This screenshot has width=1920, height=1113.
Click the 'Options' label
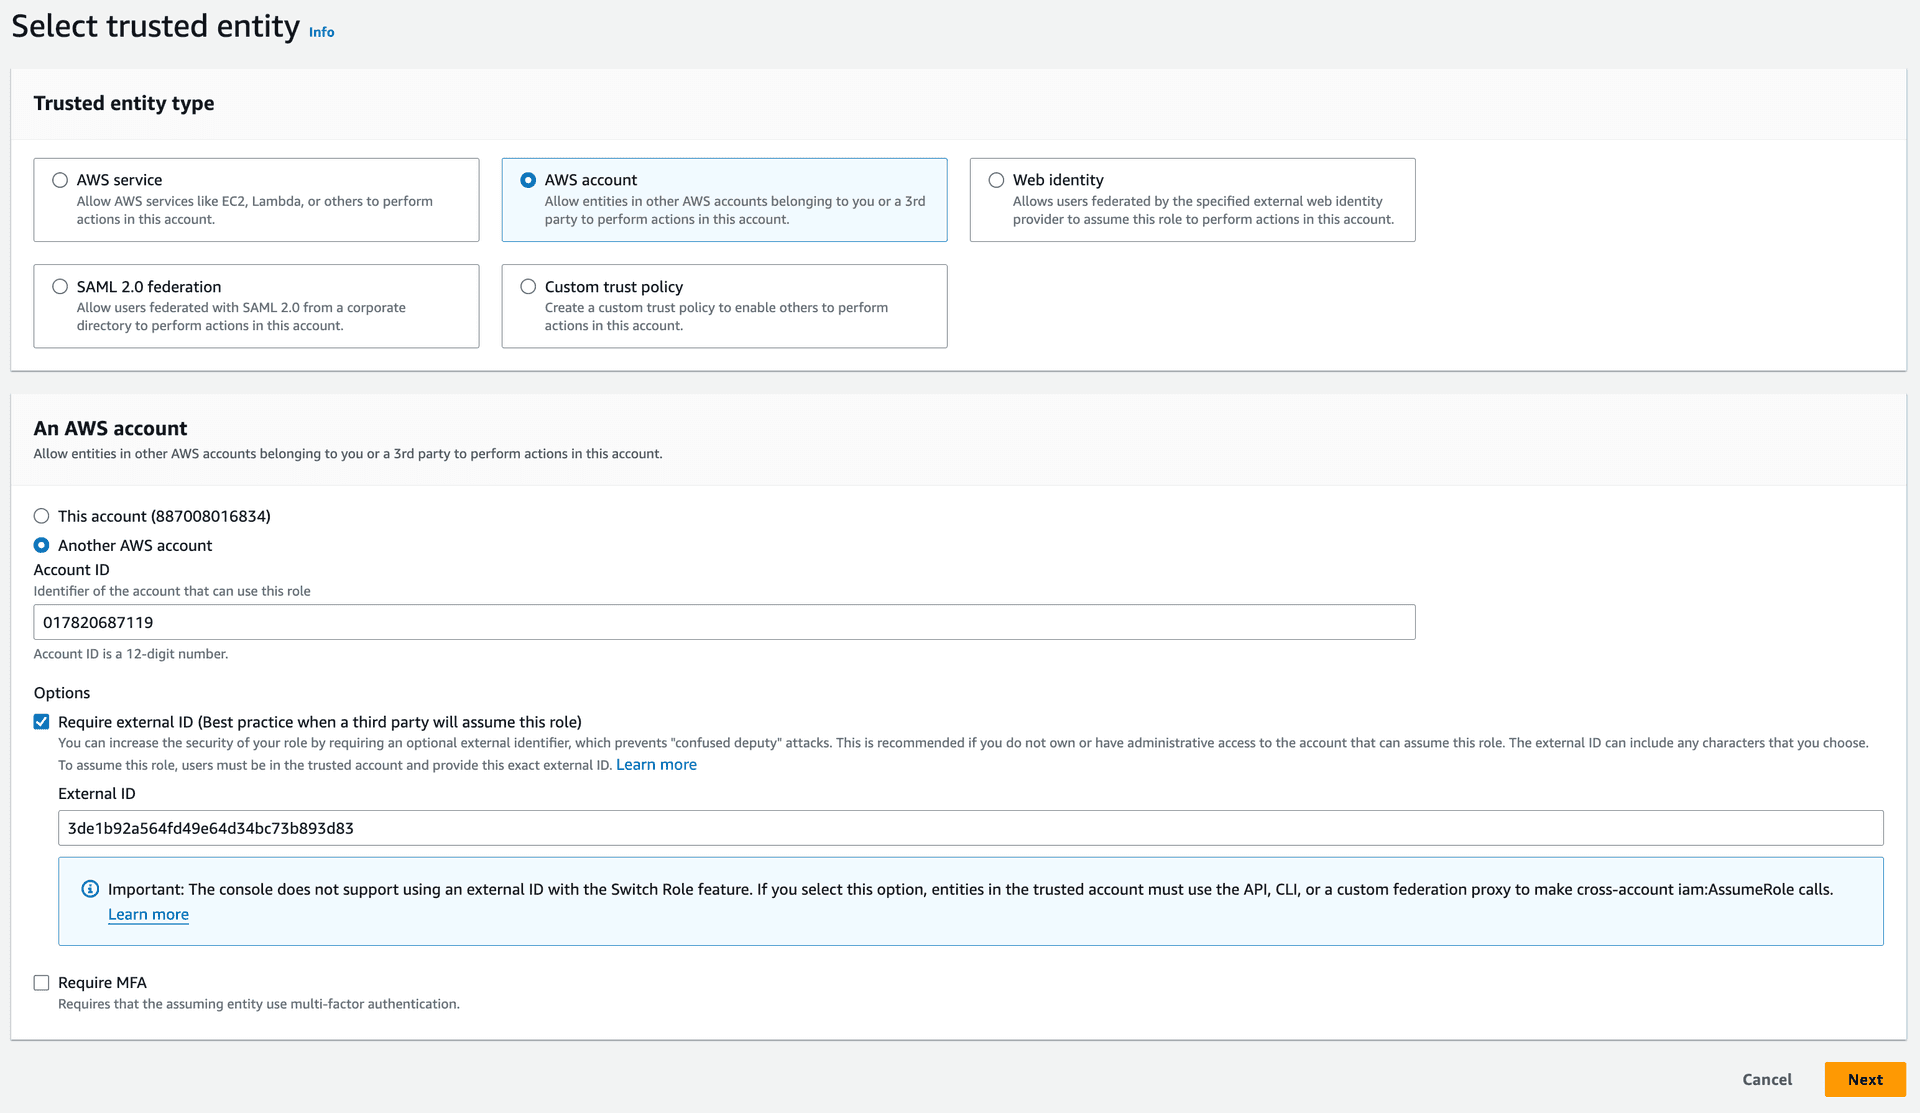(62, 693)
